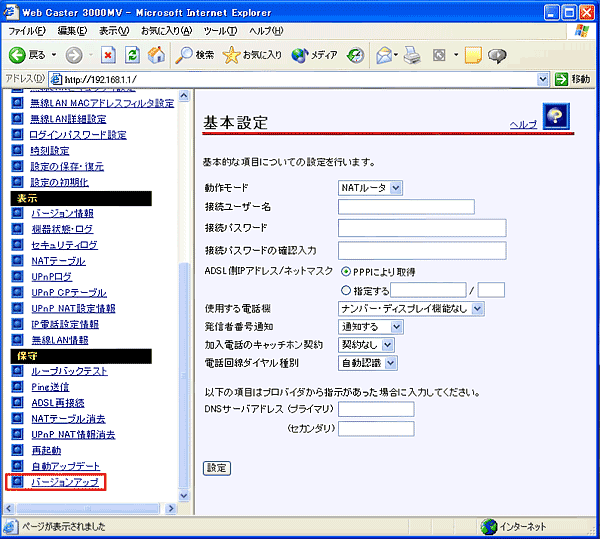Image resolution: width=600 pixels, height=539 pixels.
Task: Open the 表示(V) menu
Action: coord(114,31)
